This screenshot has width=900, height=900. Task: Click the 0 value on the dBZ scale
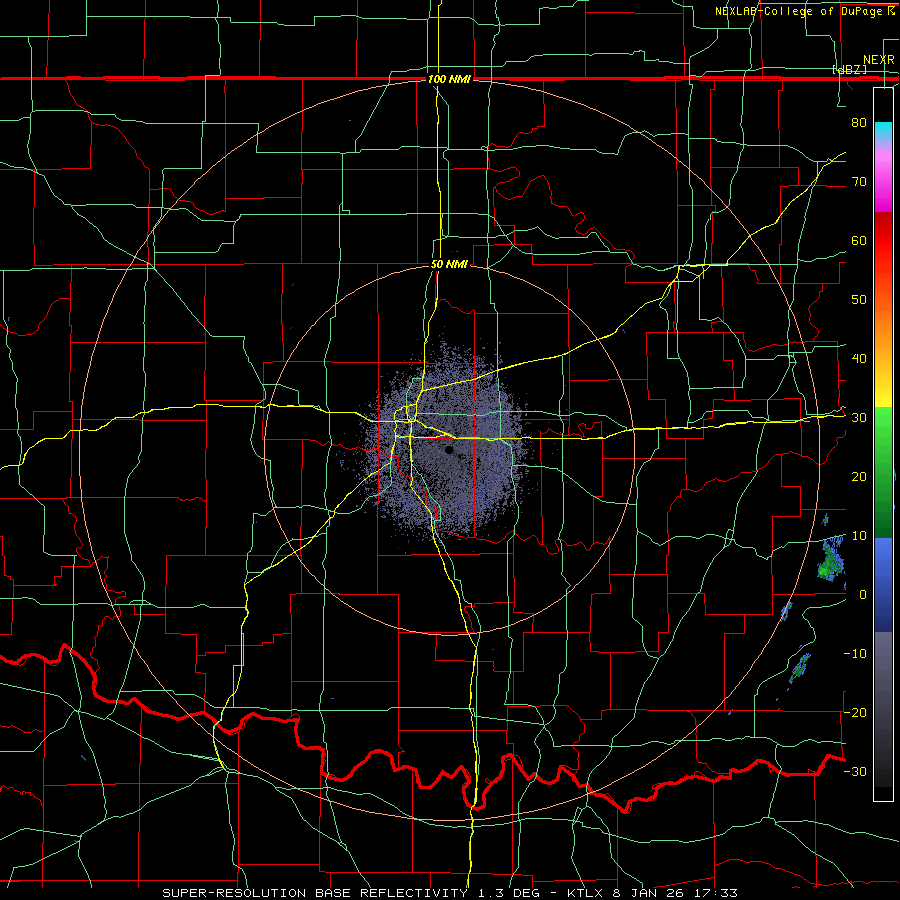pos(863,595)
